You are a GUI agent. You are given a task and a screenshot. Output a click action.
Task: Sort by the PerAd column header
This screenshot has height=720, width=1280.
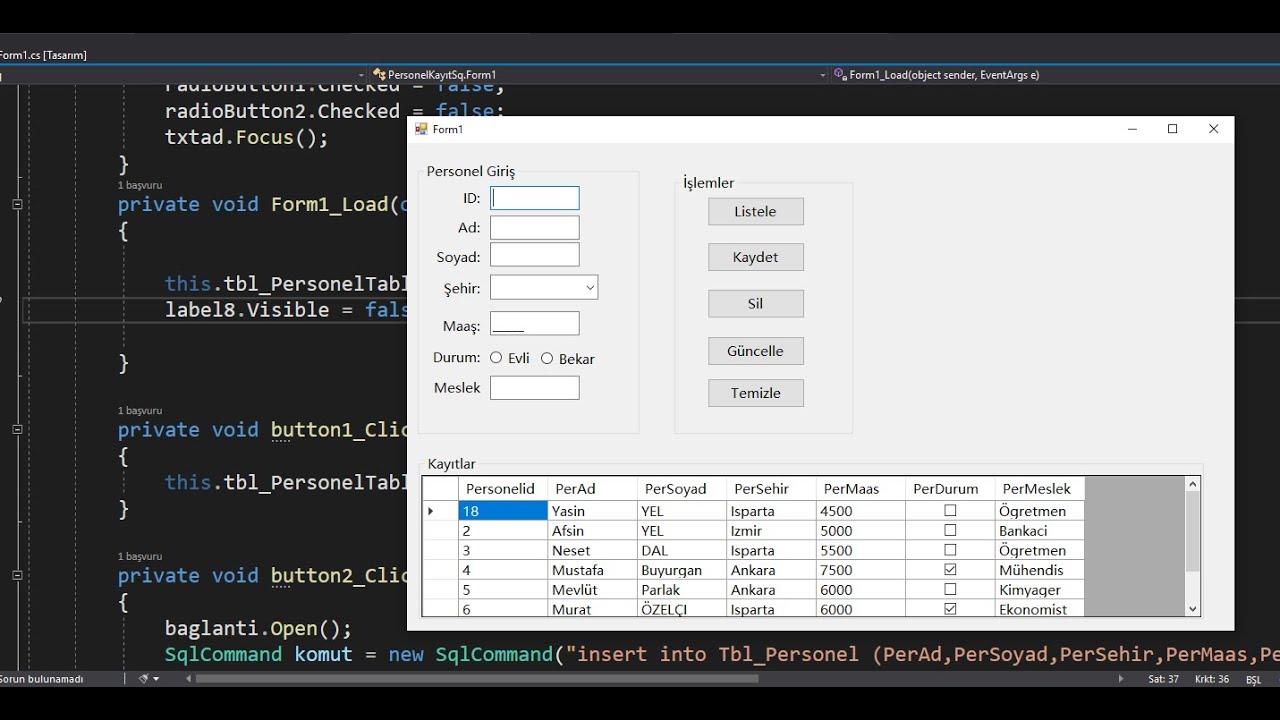[592, 489]
